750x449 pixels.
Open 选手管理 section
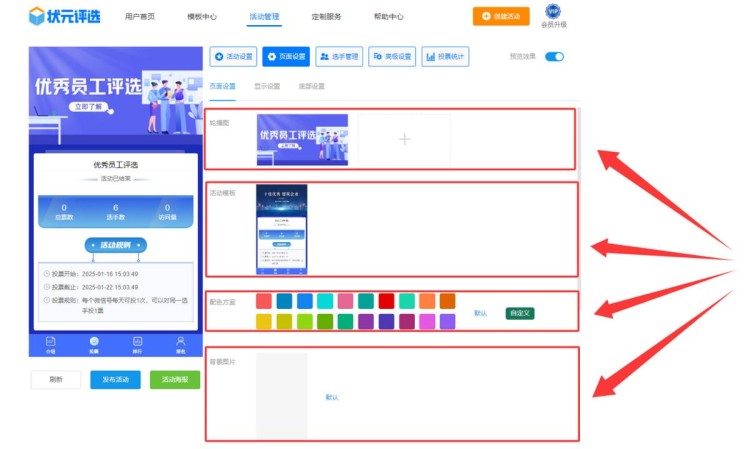339,57
